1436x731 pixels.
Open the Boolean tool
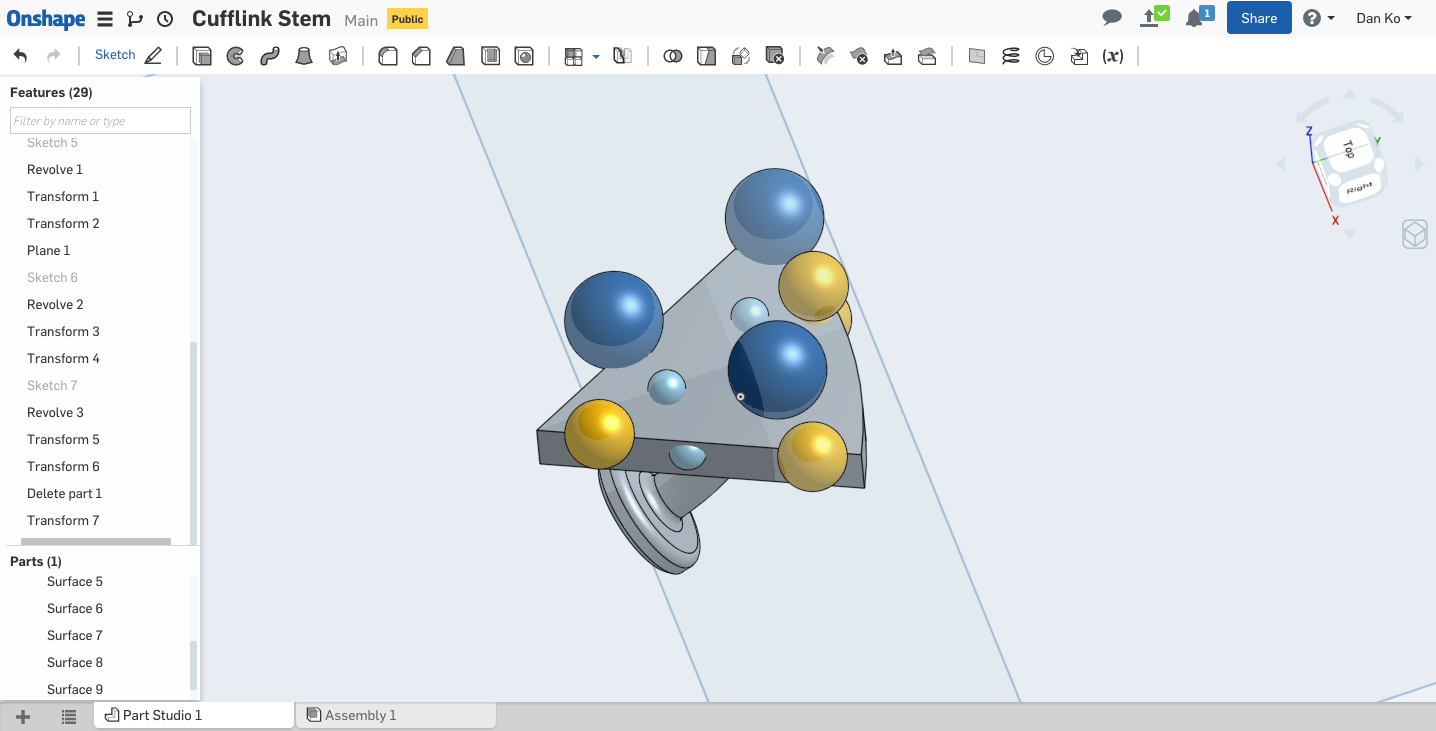point(673,56)
